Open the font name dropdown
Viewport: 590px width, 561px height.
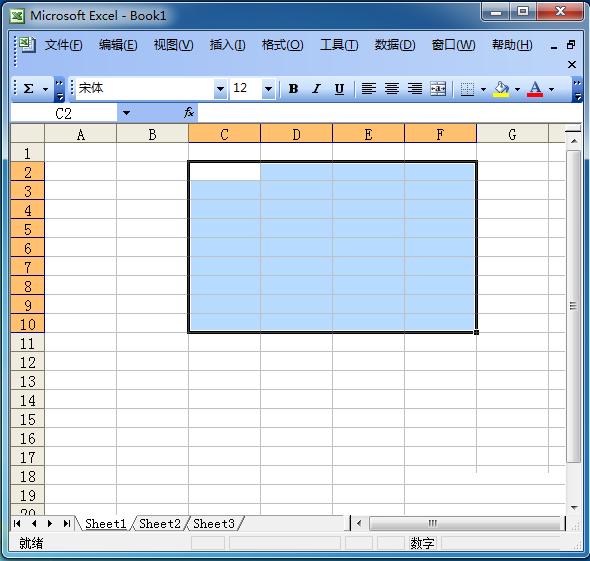[x=220, y=89]
